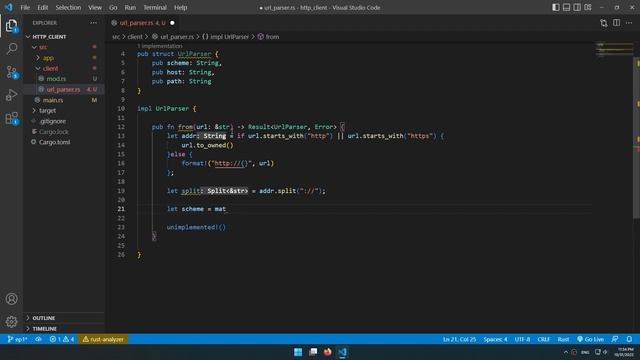Open the Search view in activity bar
Image resolution: width=640 pixels, height=360 pixels.
coord(11,49)
